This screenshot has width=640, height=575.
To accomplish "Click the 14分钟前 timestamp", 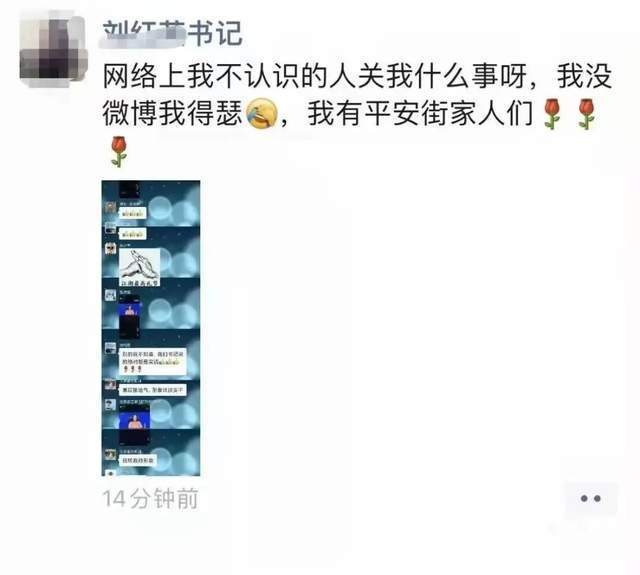I will tap(151, 498).
